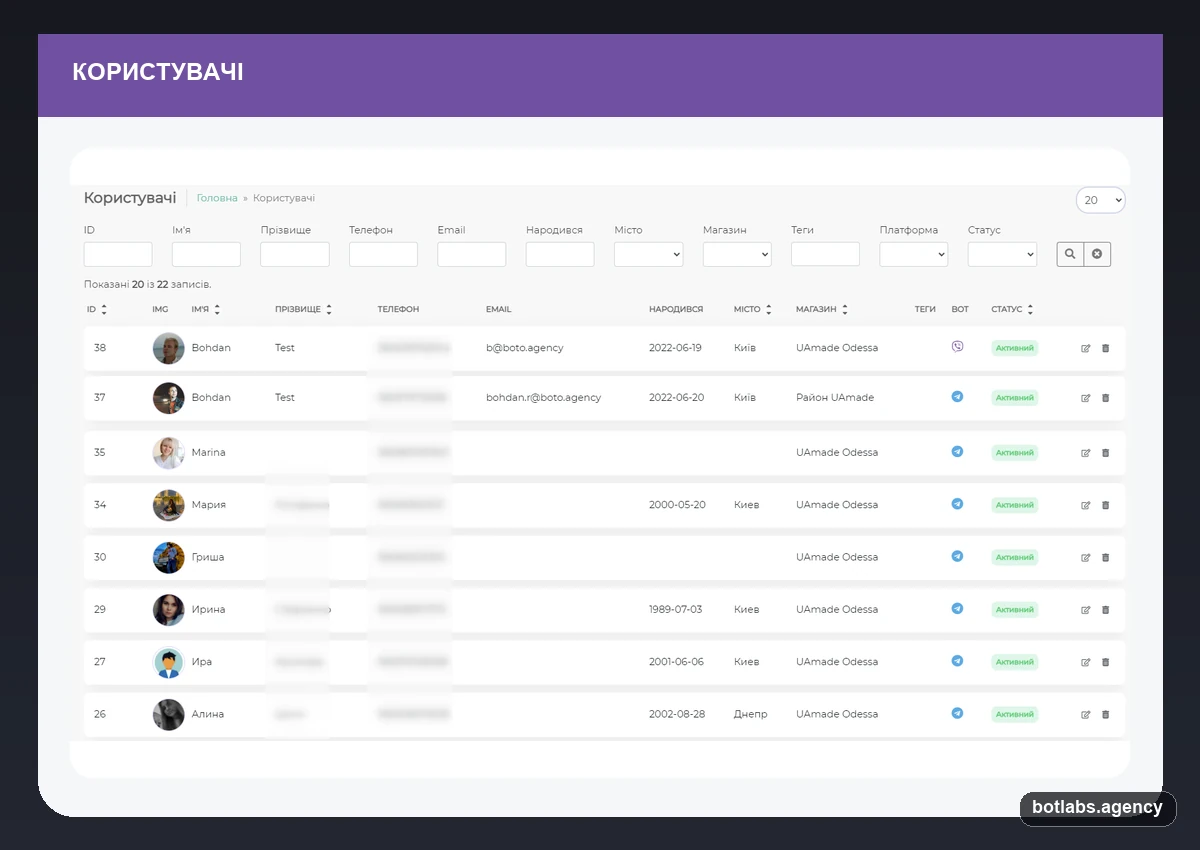Click the city cell Днепр
The width and height of the screenshot is (1200, 850).
[x=750, y=715]
